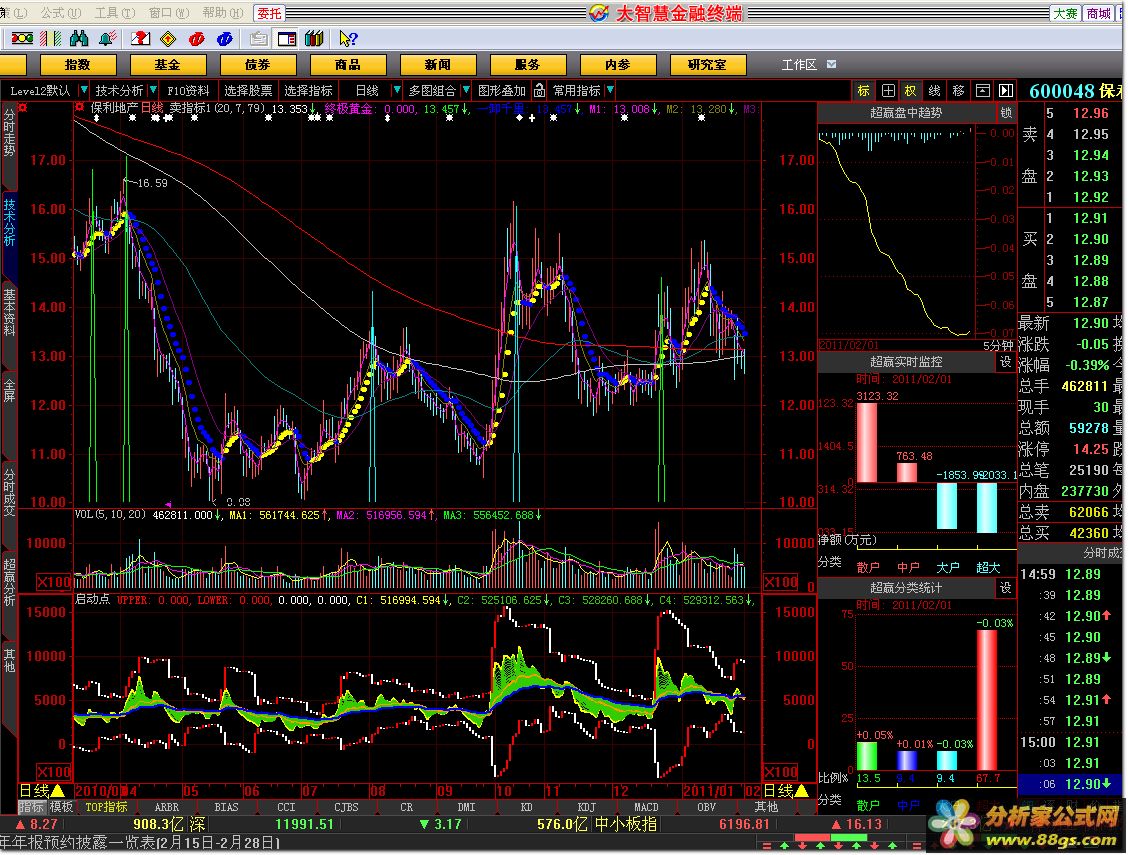Click the skip-to-end sidebar toggle icon
Screen dimensions: 1128x855
click(1006, 91)
